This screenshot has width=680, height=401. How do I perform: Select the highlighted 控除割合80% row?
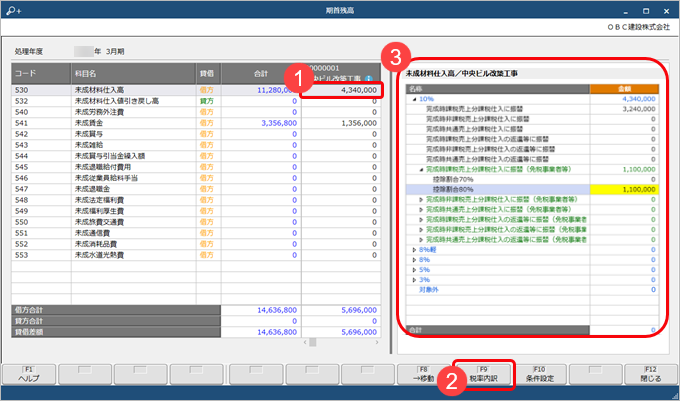[x=532, y=189]
